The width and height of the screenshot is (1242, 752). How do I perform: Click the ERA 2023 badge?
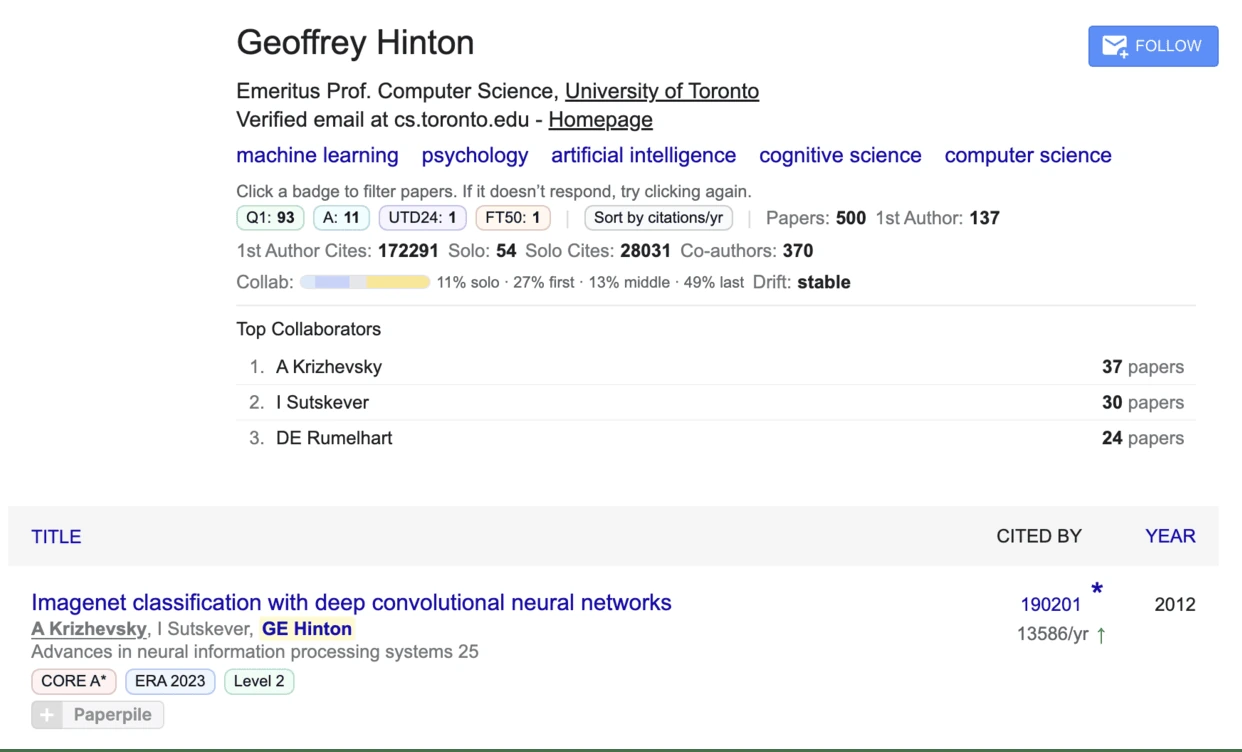pyautogui.click(x=170, y=681)
